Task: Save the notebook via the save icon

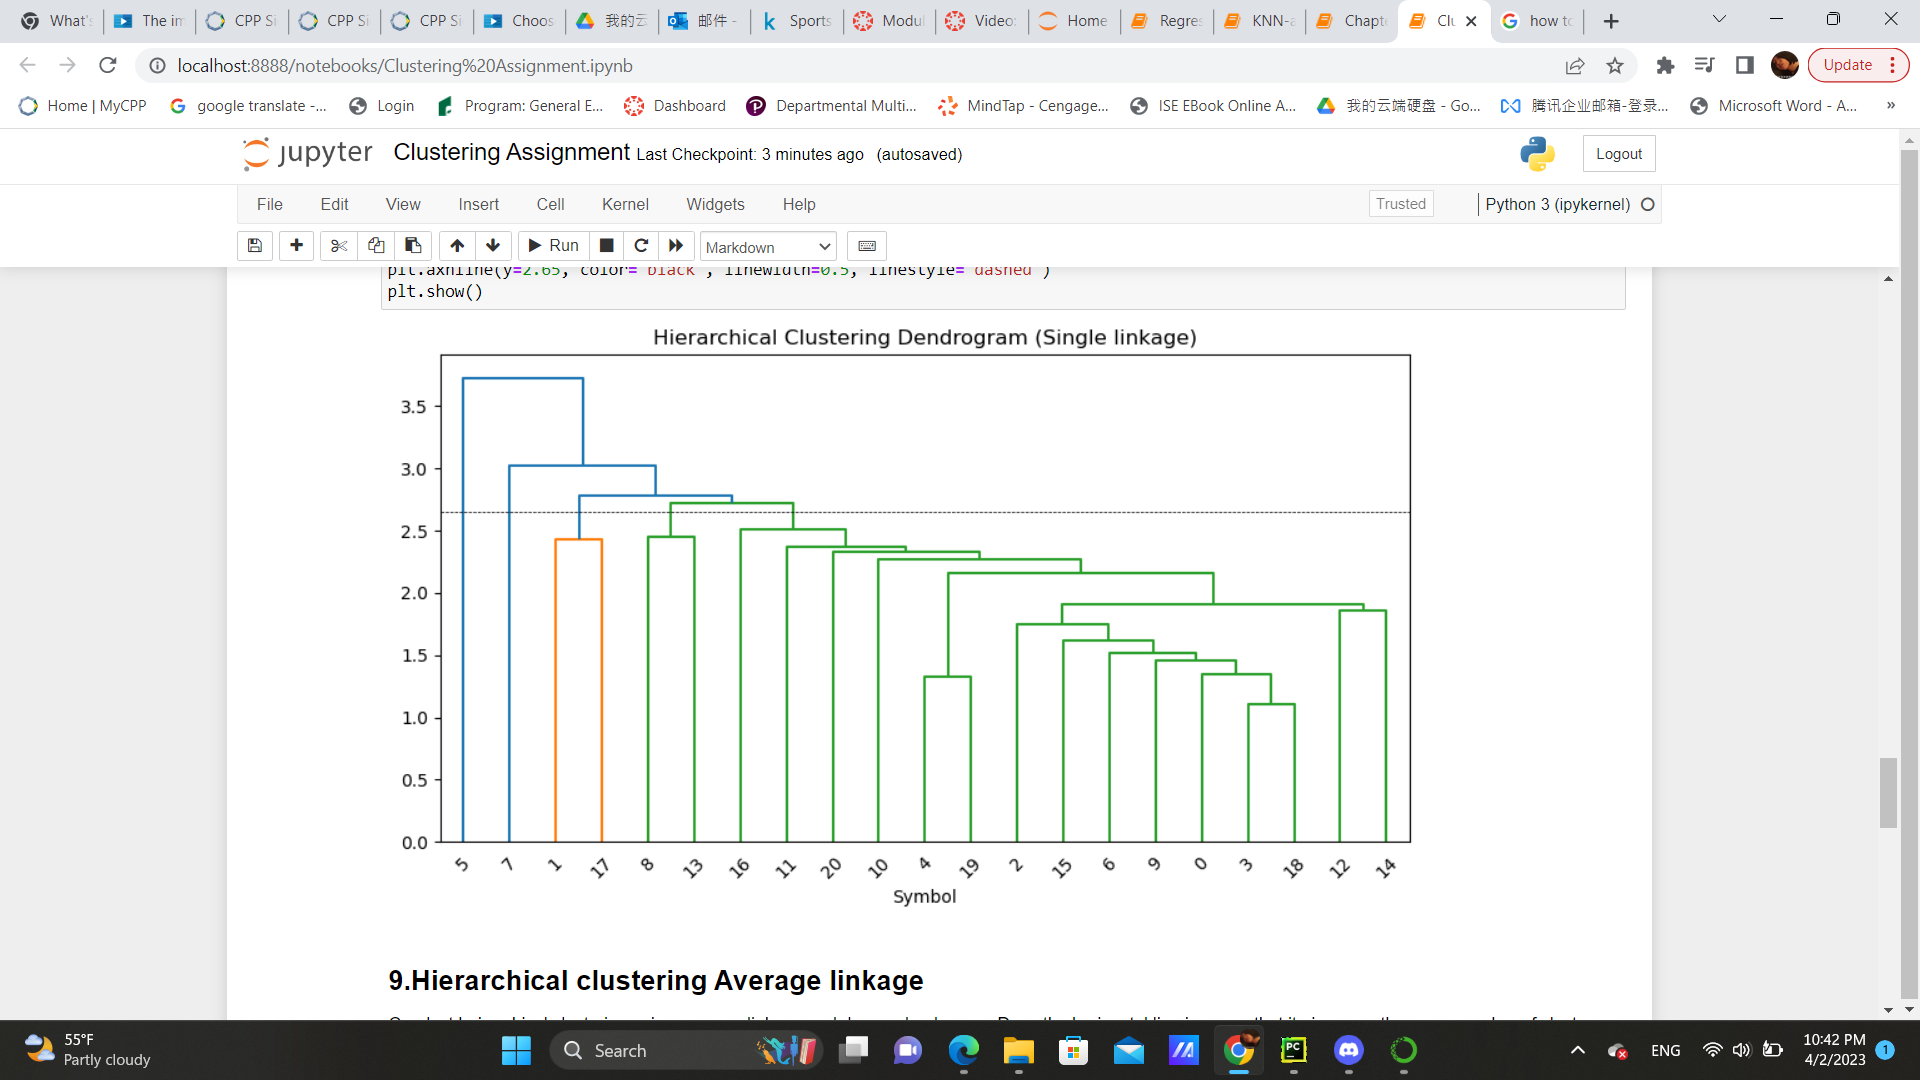Action: 254,246
